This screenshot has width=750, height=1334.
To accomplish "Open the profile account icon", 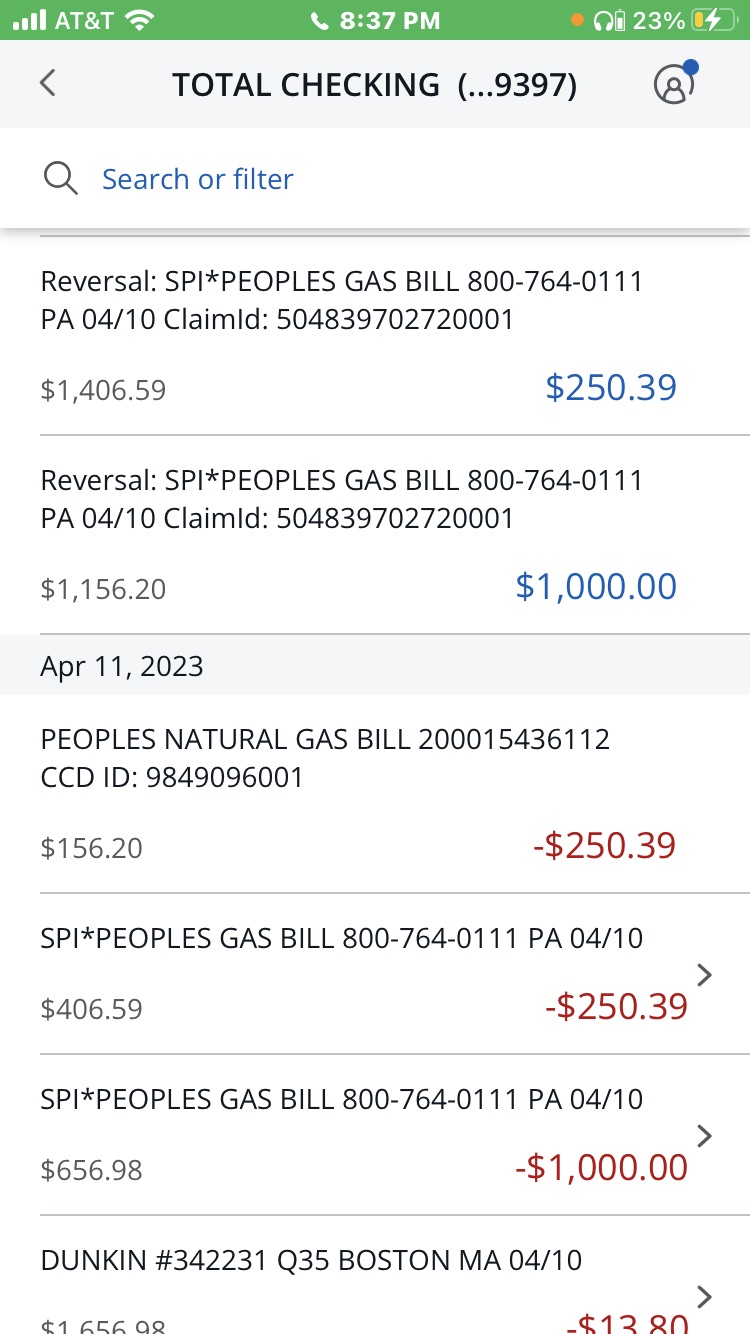I will [674, 85].
